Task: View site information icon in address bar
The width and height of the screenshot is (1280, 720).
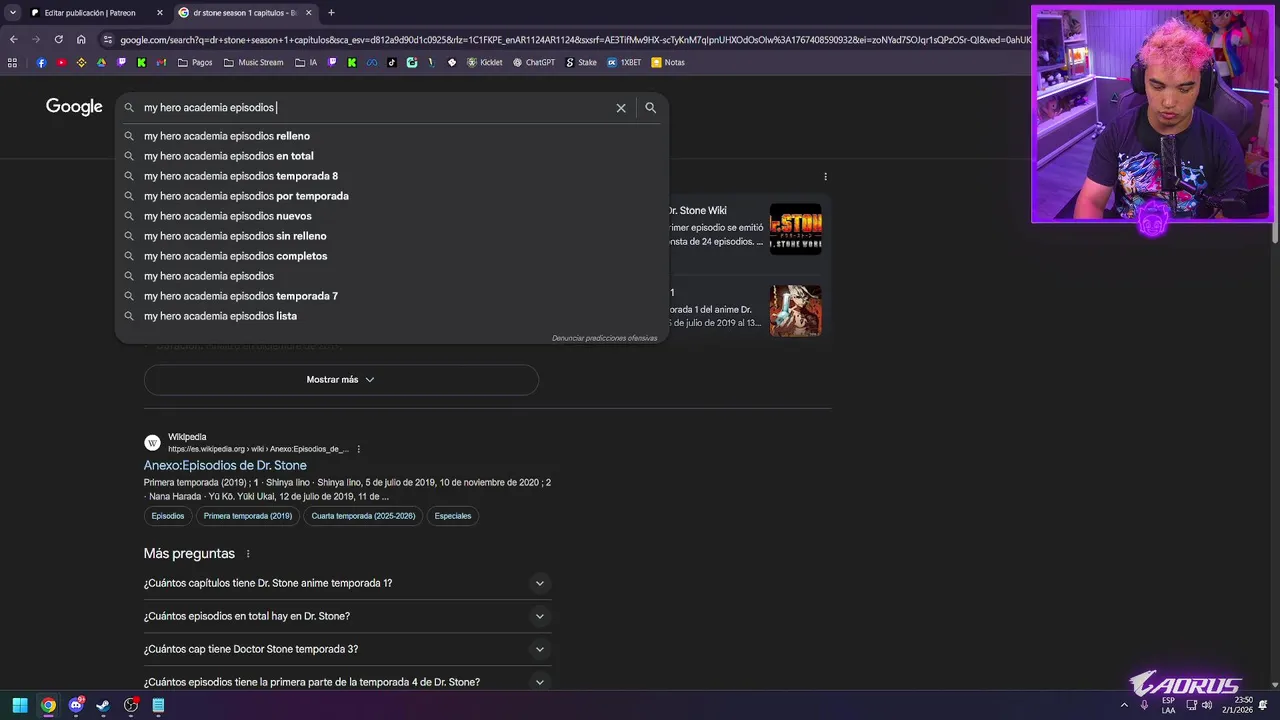Action: click(108, 40)
